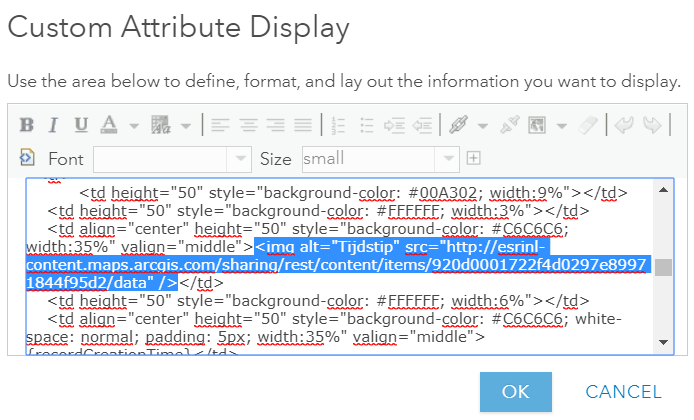Image resolution: width=694 pixels, height=420 pixels.
Task: Click the editor scrollbar thumb
Action: 663,267
